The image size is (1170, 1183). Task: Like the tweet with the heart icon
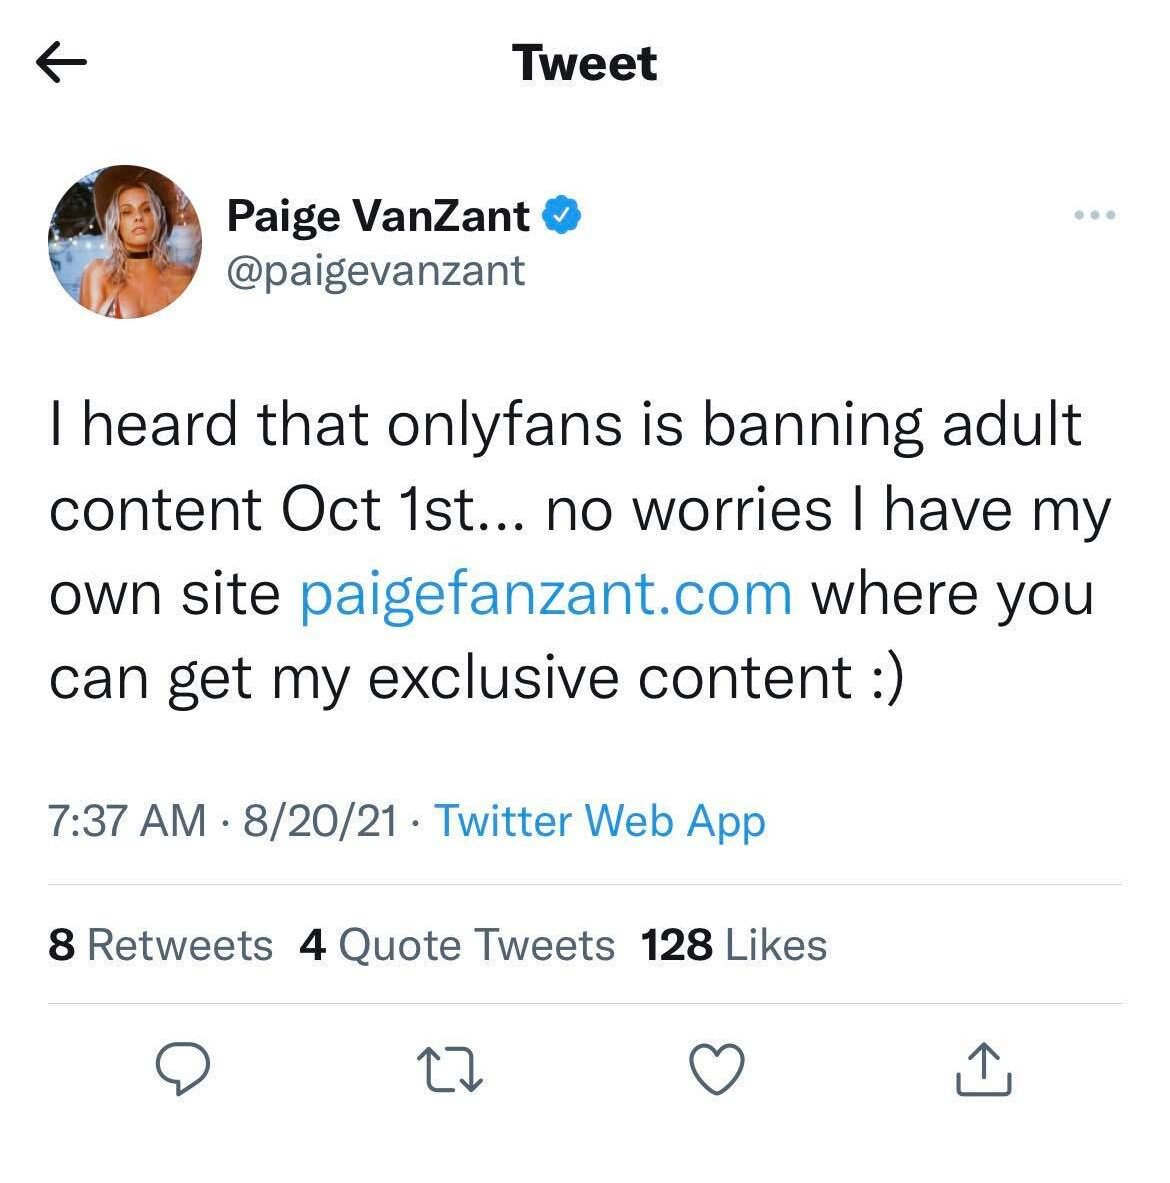718,1068
